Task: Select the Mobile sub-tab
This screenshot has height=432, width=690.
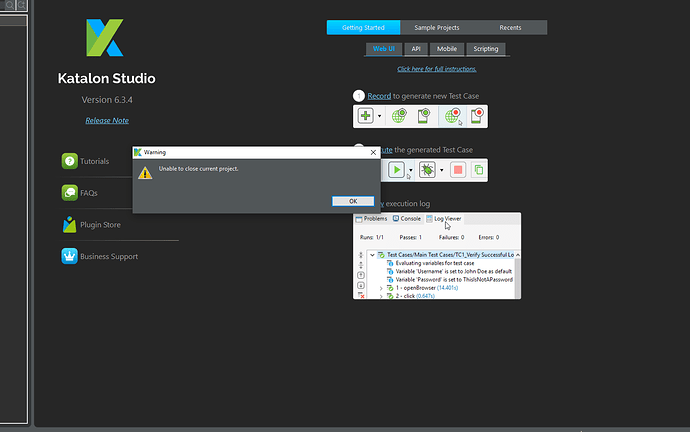Action: pyautogui.click(x=447, y=49)
